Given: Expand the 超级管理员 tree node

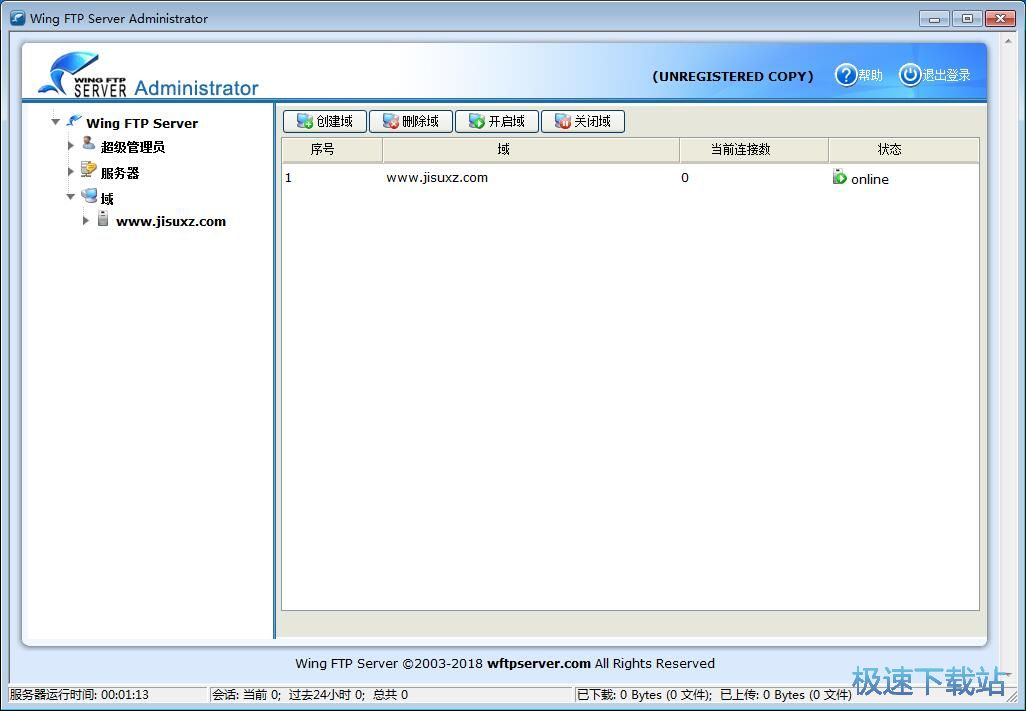Looking at the screenshot, I should [x=71, y=145].
